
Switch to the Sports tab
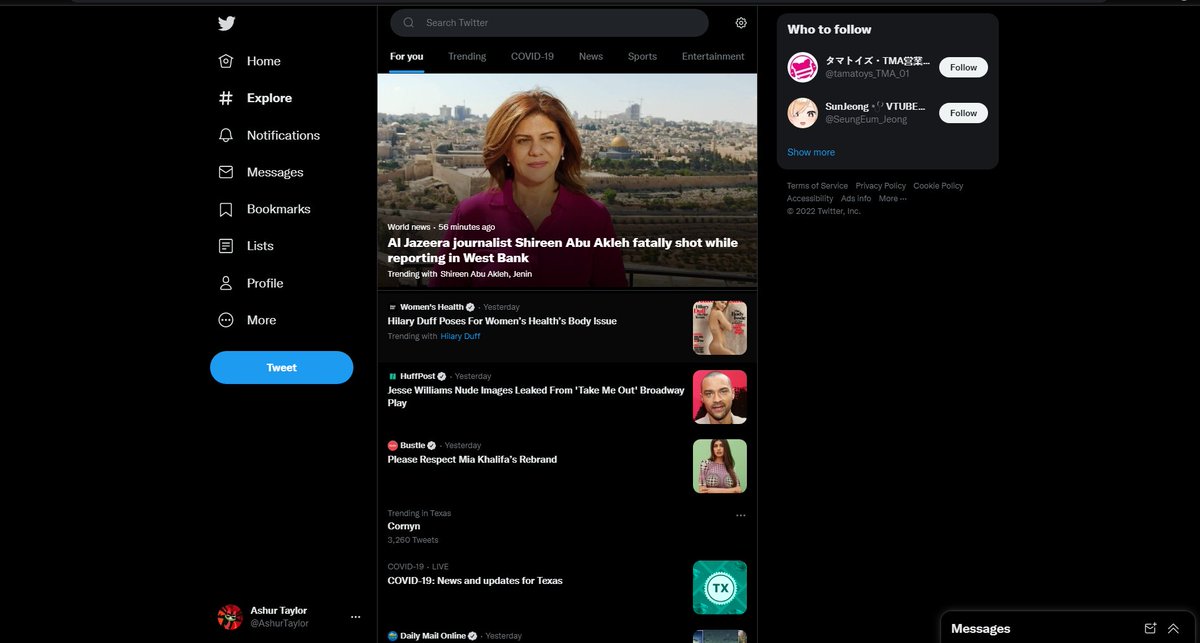tap(642, 57)
